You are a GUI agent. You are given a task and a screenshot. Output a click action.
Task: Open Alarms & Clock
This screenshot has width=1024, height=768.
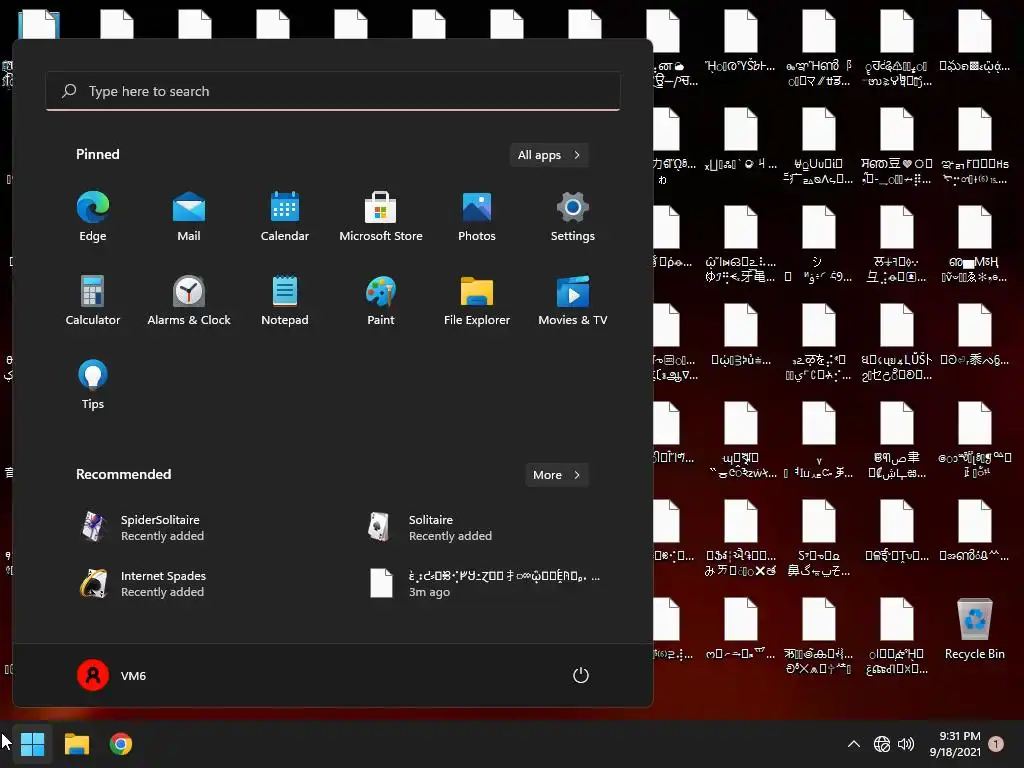189,301
